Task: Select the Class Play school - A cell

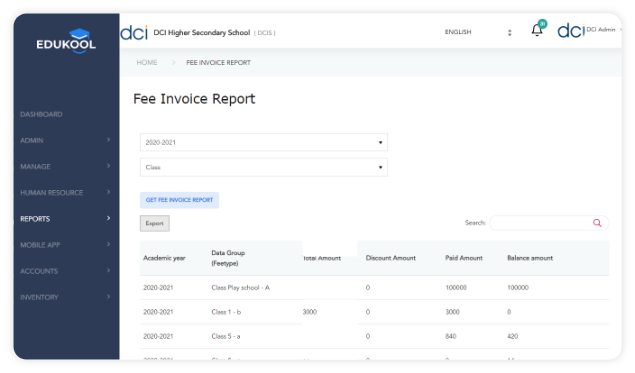Action: 240,288
